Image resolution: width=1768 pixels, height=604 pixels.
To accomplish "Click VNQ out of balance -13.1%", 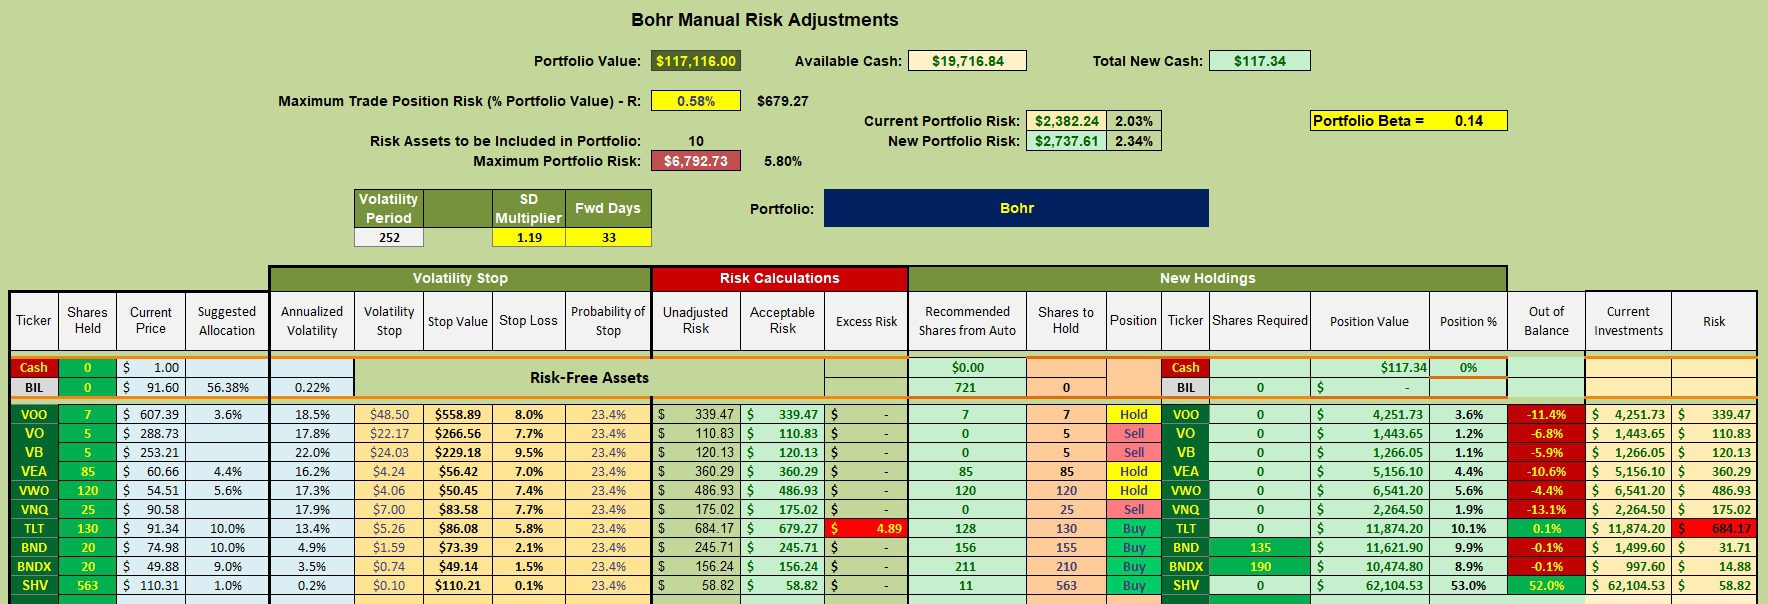I will coord(1546,509).
